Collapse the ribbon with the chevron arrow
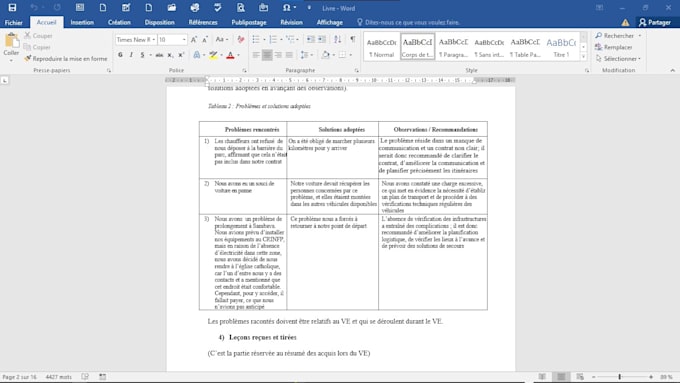Image resolution: width=680 pixels, height=383 pixels. [672, 70]
